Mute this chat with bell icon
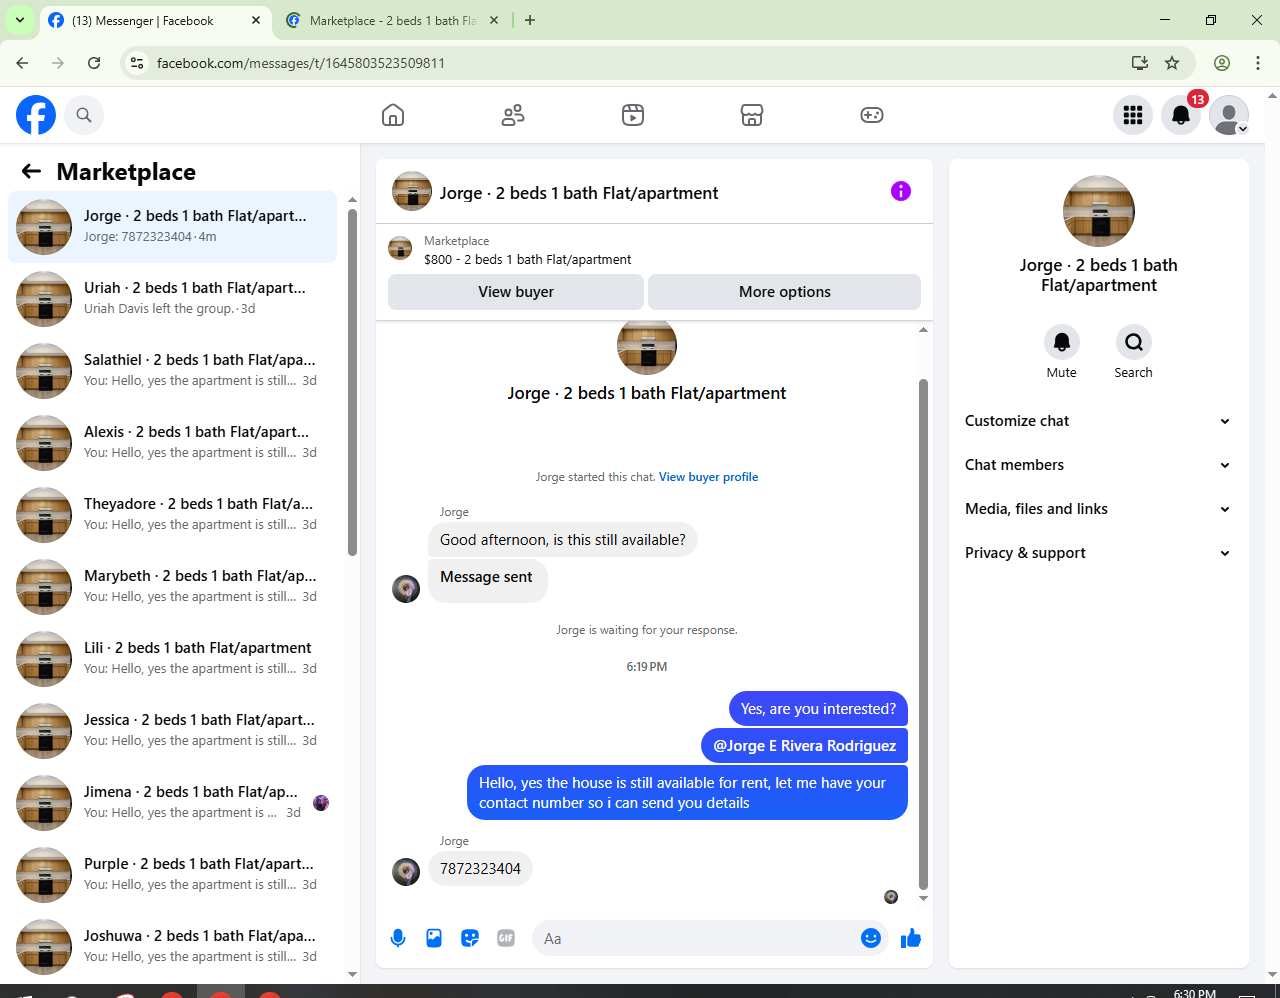 (x=1062, y=342)
